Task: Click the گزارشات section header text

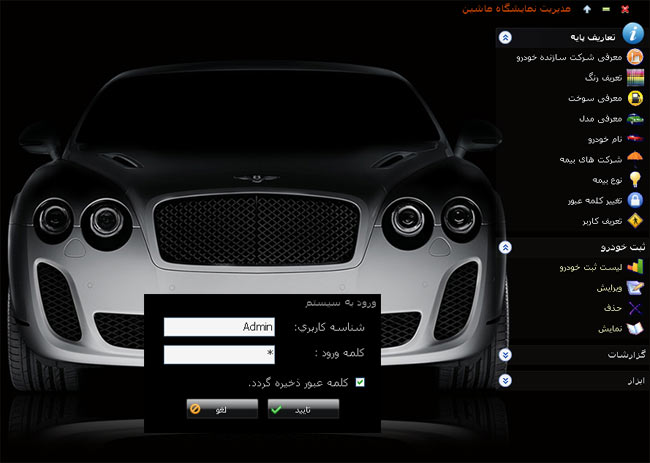Action: coord(626,355)
